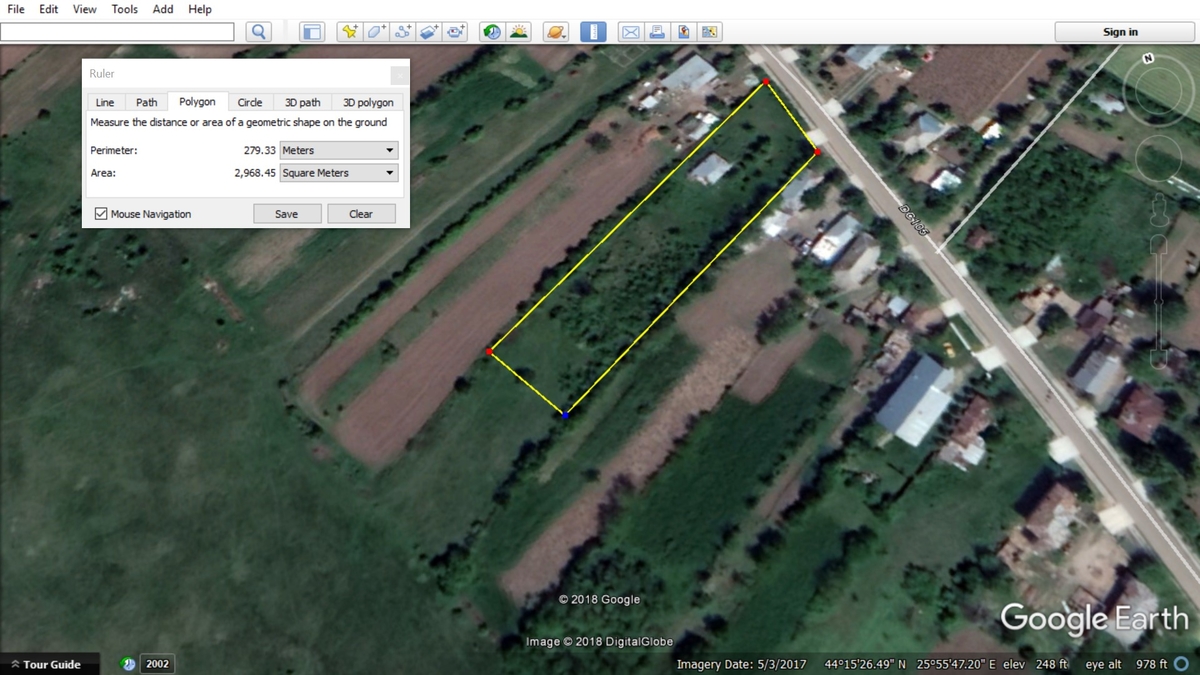Open the historical imagery clock icon
Image resolution: width=1200 pixels, height=675 pixels.
492,32
